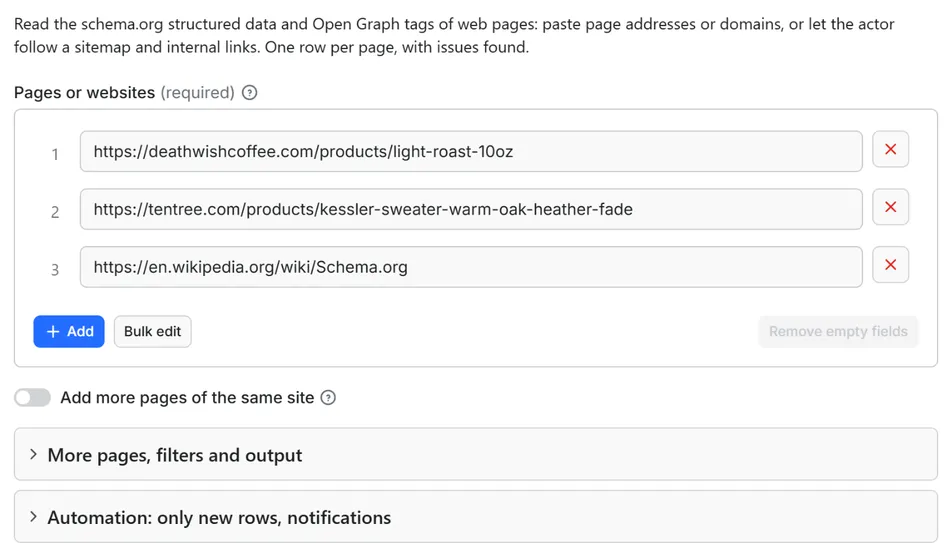Expand More pages, filters and output section
Screen dimensions: 952x543
point(476,454)
